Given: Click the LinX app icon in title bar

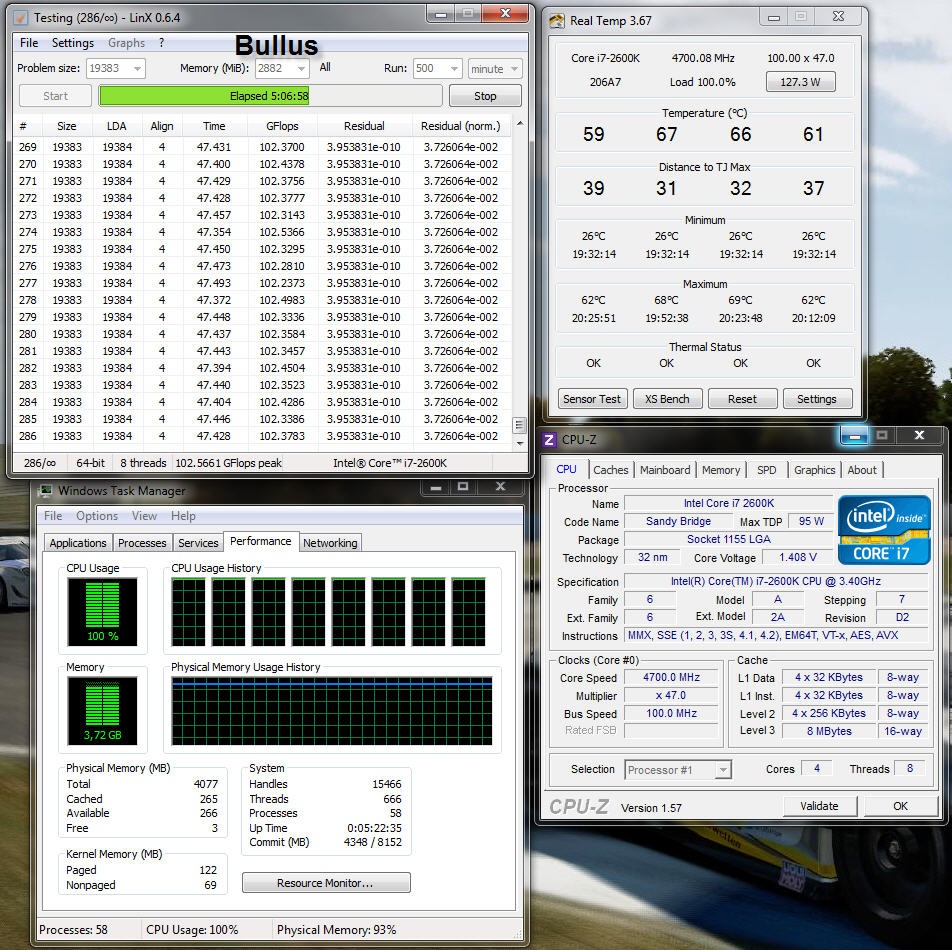Looking at the screenshot, I should click(22, 18).
